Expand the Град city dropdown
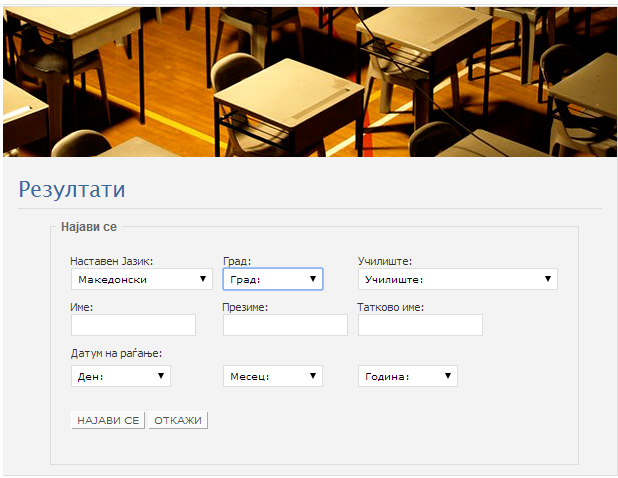 (x=272, y=279)
